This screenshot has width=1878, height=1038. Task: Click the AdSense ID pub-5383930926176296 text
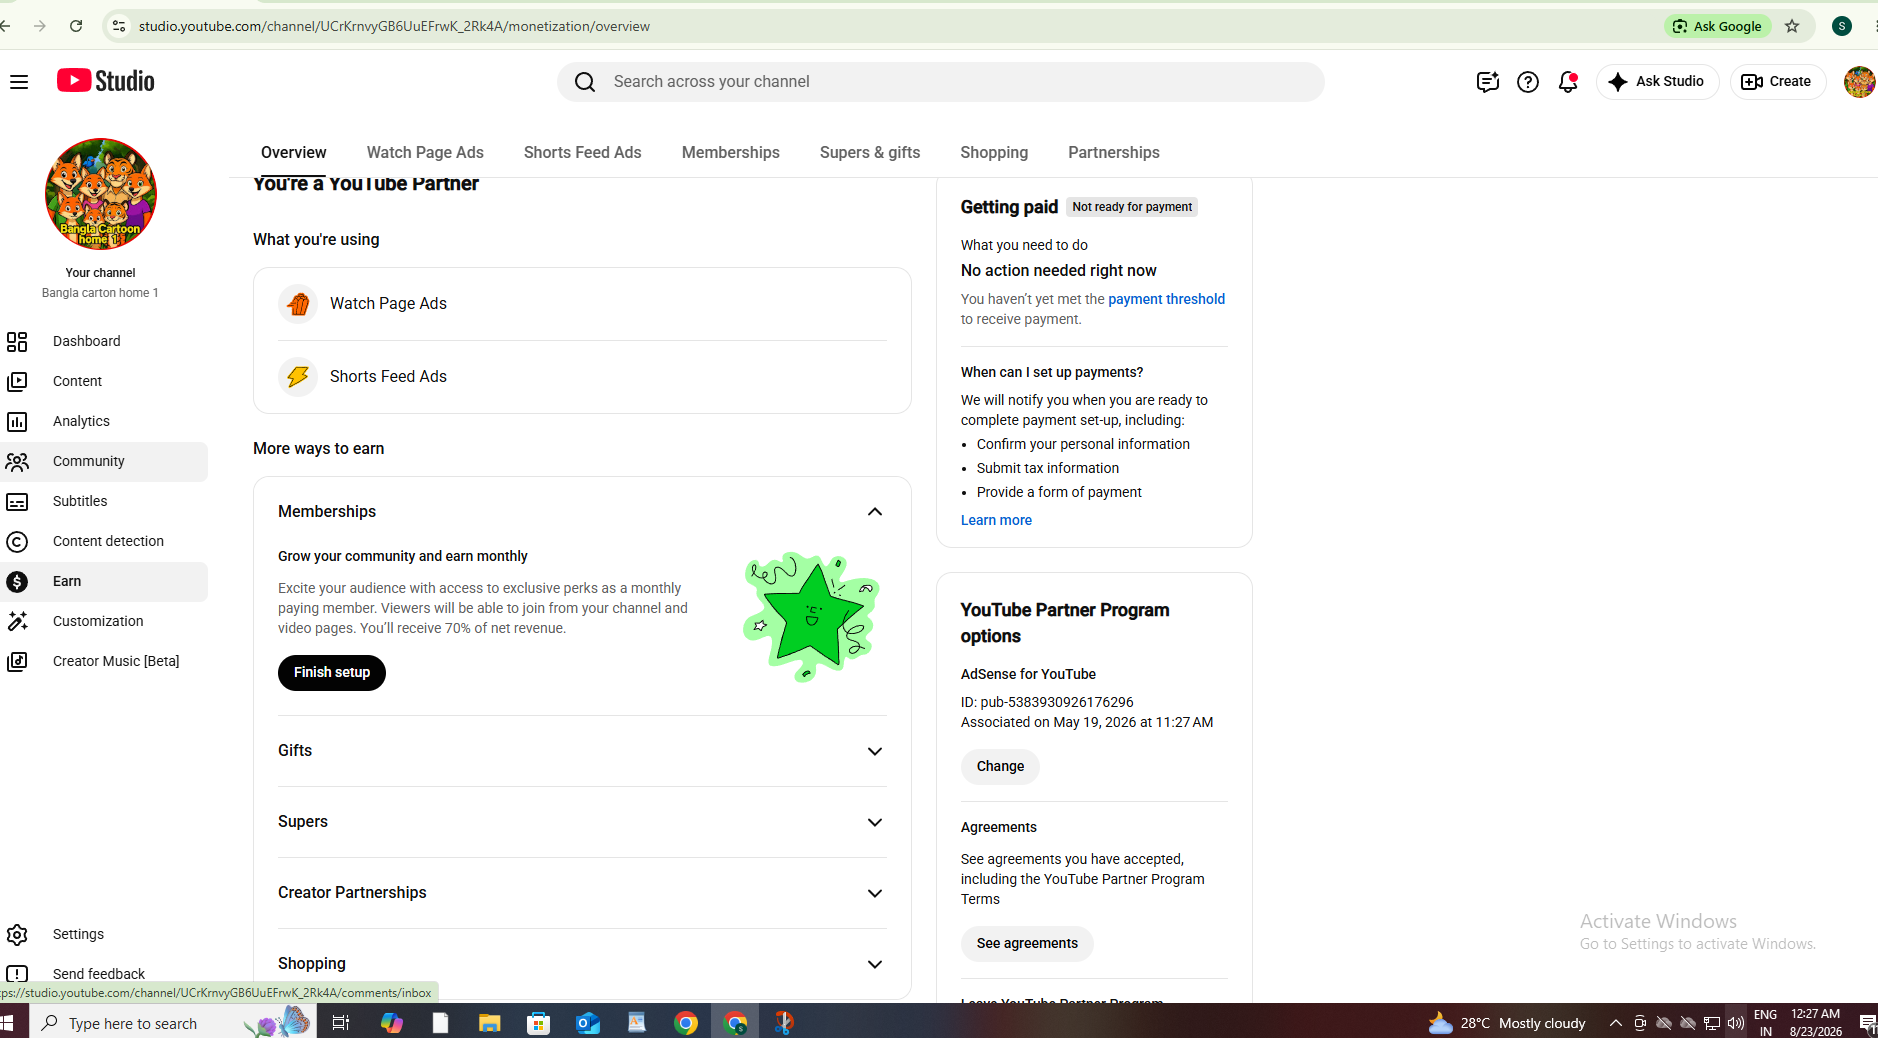click(1047, 702)
